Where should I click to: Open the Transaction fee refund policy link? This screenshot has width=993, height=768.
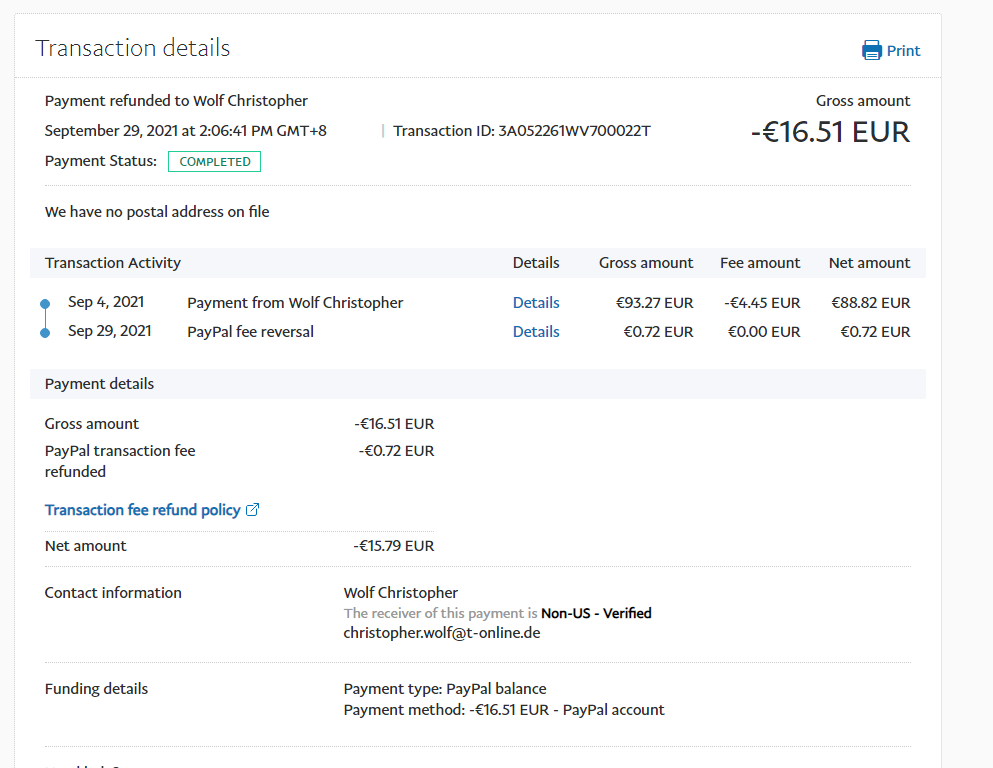pyautogui.click(x=142, y=510)
